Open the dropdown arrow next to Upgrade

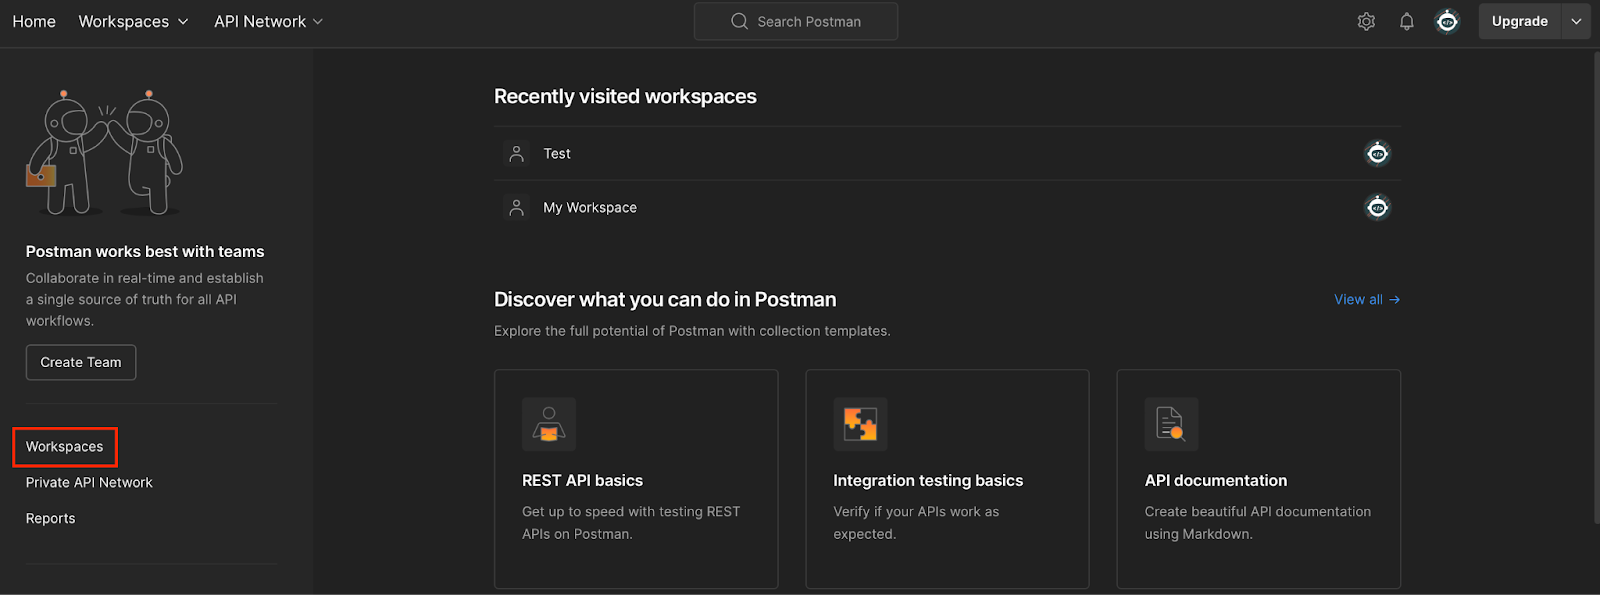tap(1576, 21)
